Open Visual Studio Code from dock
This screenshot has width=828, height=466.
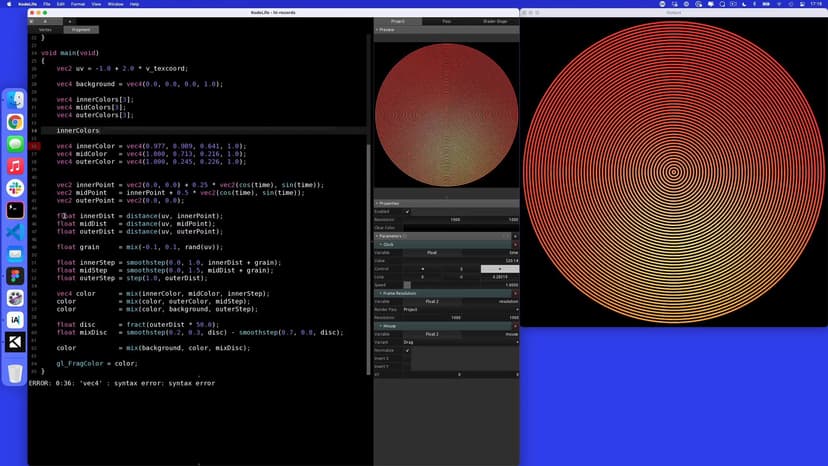coord(15,232)
